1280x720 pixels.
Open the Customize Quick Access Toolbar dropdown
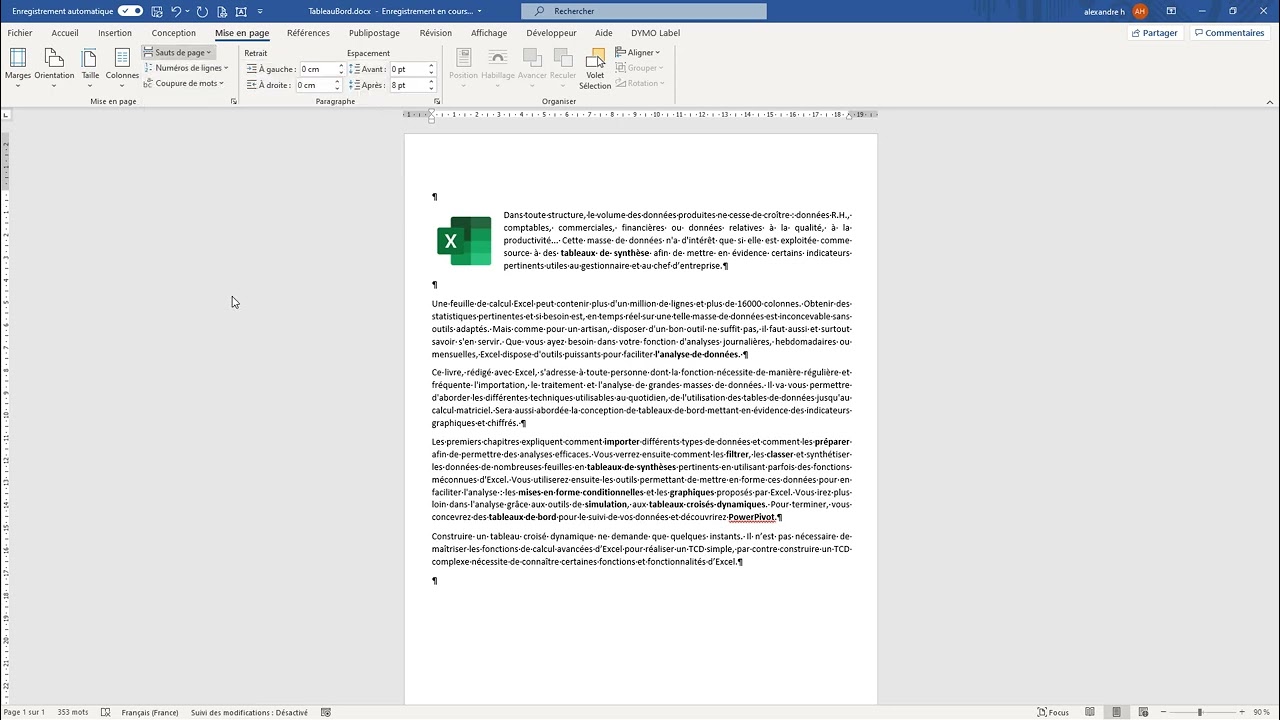[260, 11]
